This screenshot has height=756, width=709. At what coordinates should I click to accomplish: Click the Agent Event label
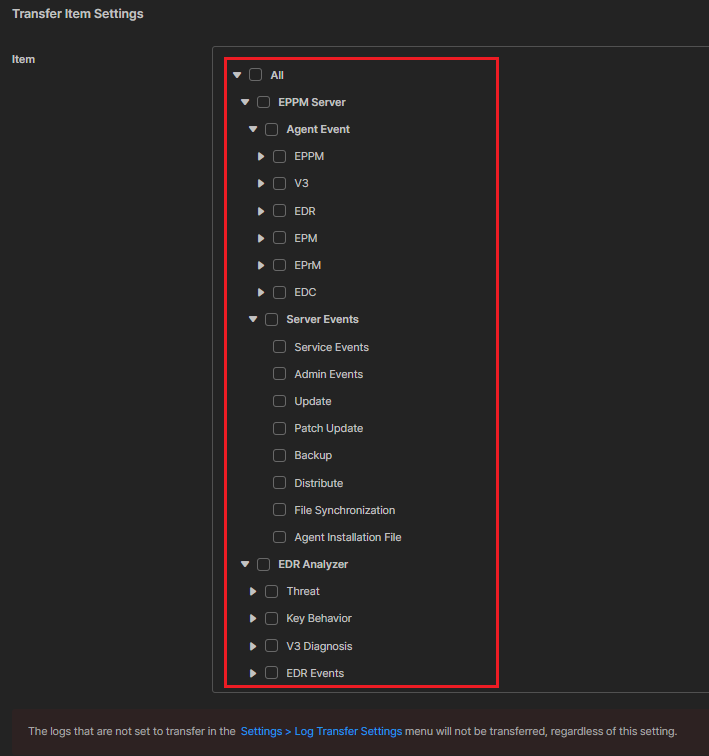coord(318,129)
